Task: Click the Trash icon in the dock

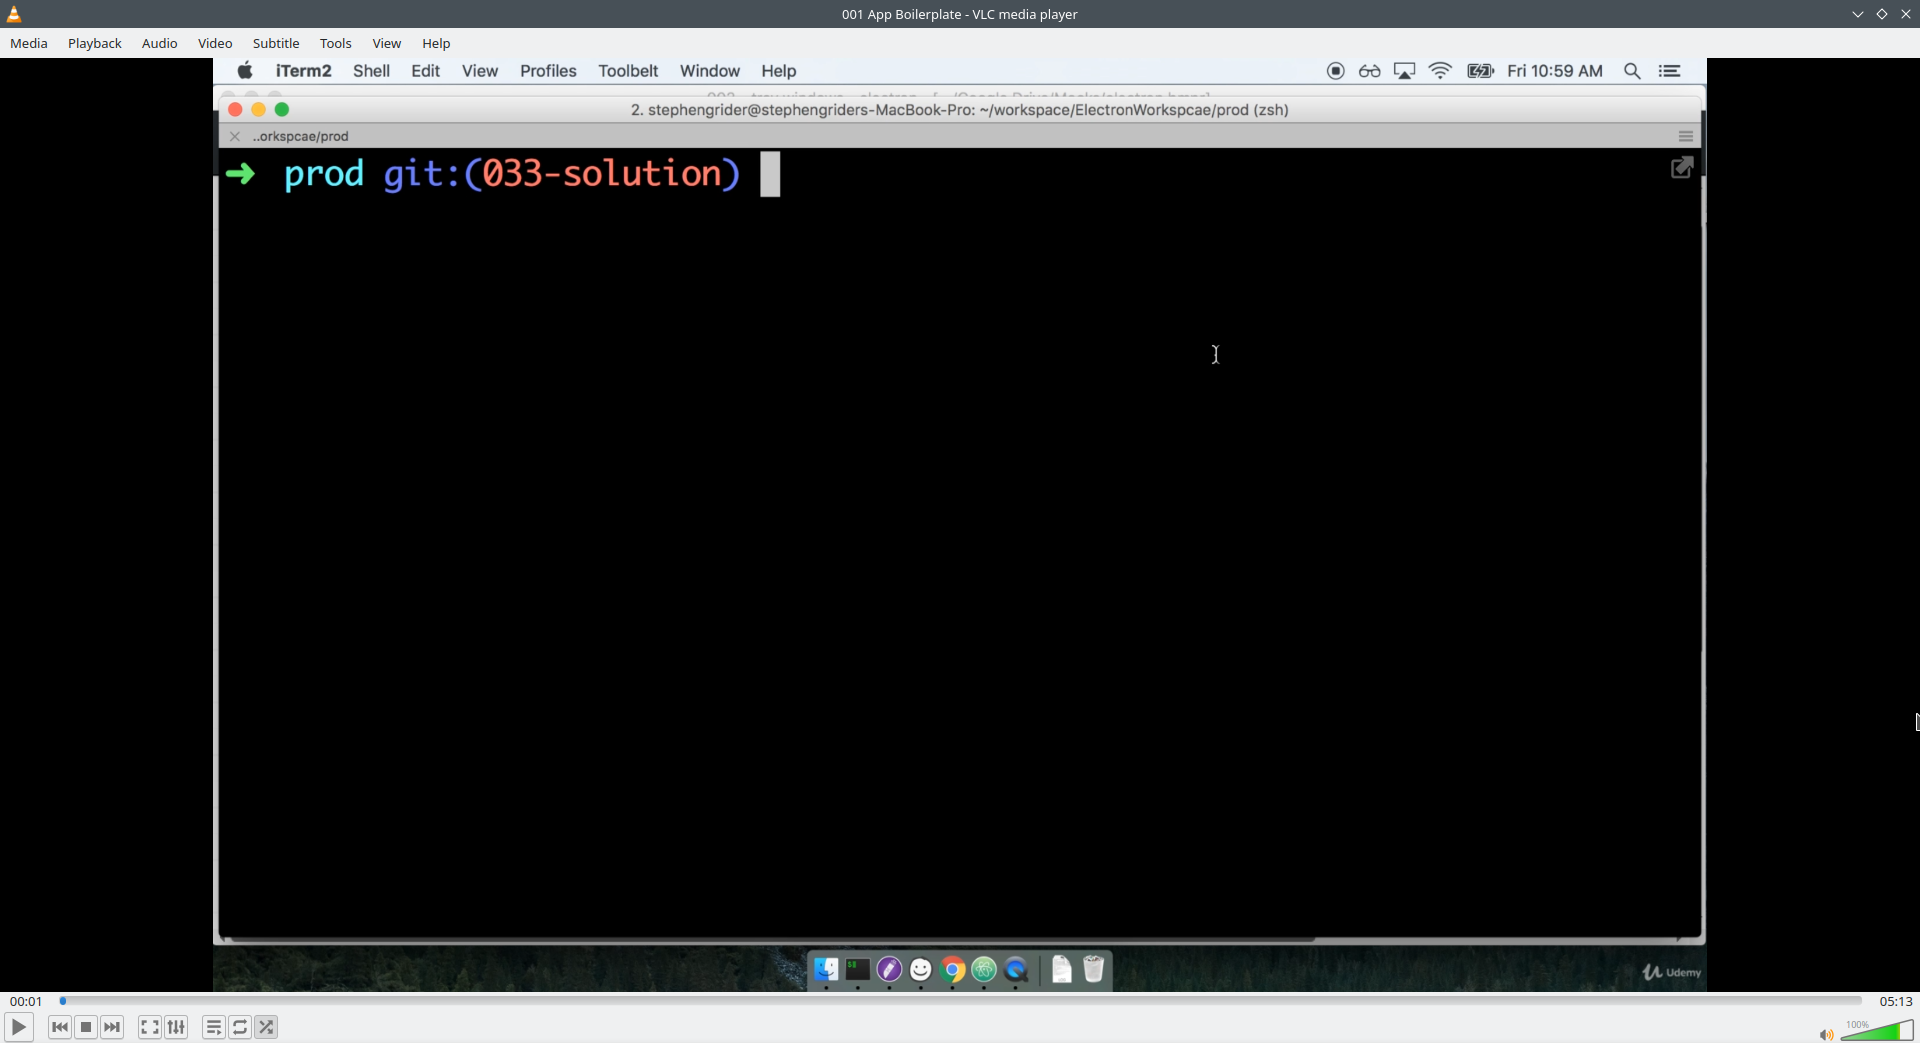Action: [x=1093, y=969]
